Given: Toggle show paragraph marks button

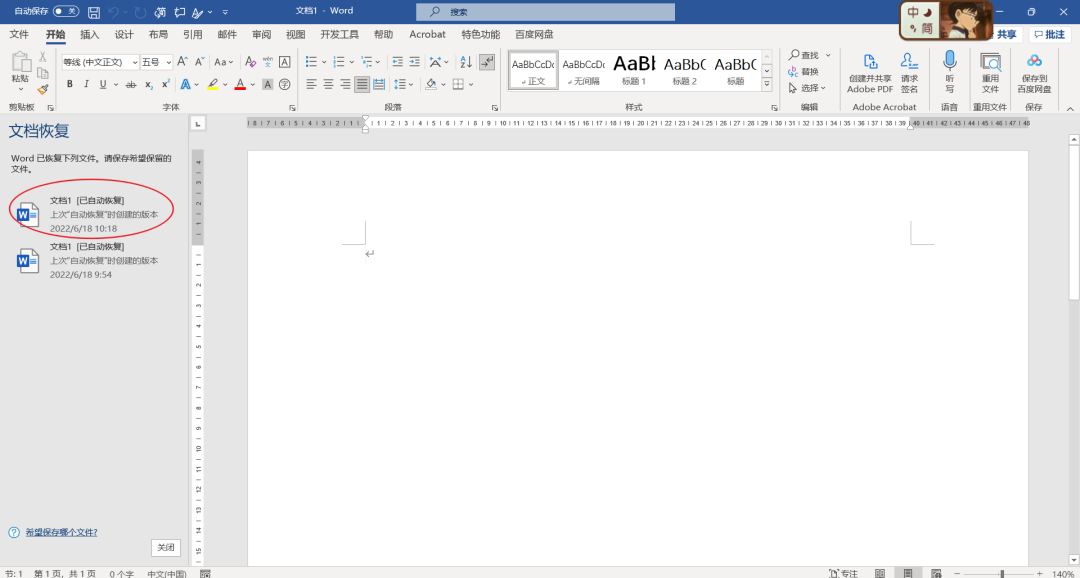Looking at the screenshot, I should pos(487,62).
